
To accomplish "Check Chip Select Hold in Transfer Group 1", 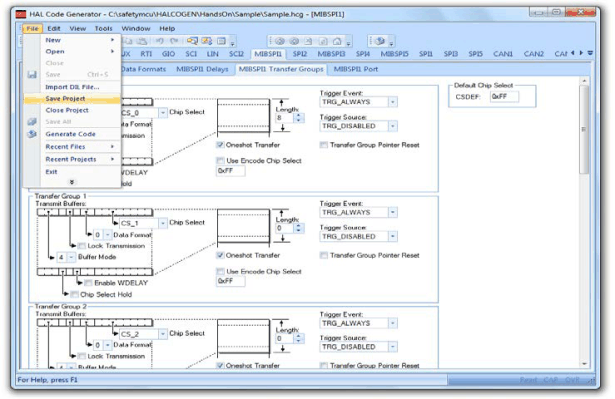I will point(75,295).
